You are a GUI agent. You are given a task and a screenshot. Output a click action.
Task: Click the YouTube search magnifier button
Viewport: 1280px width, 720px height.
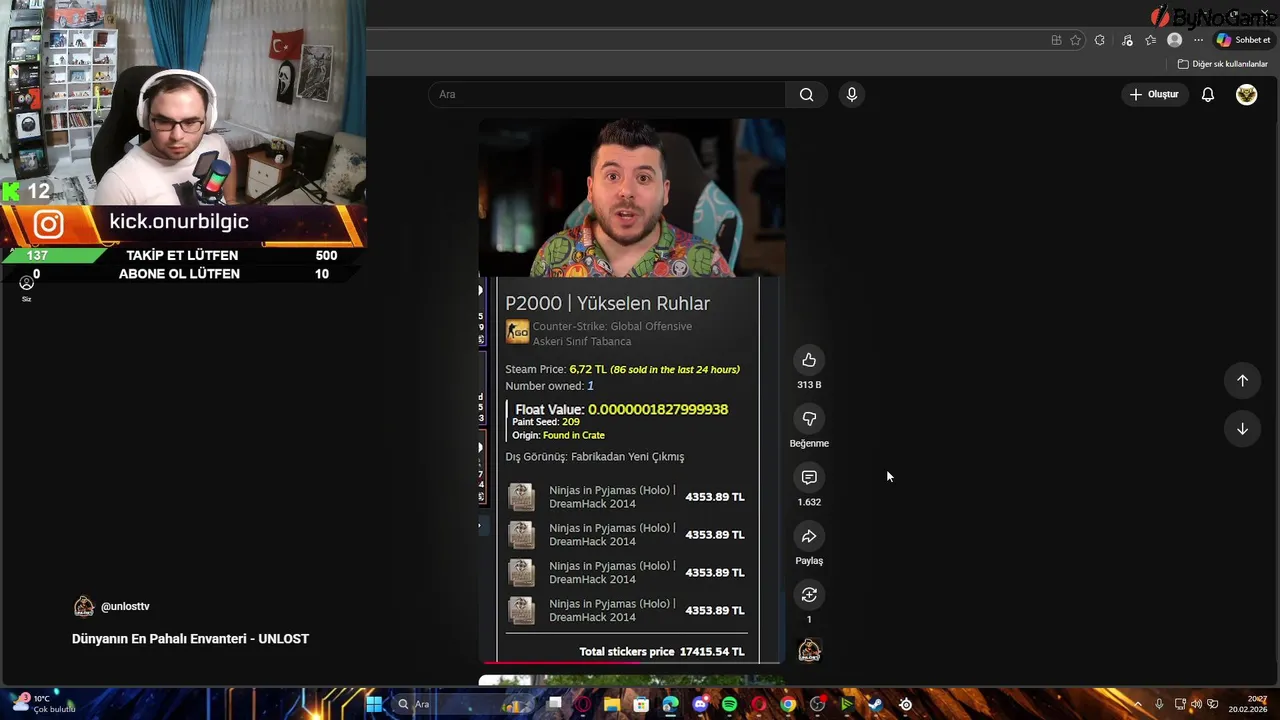pos(806,94)
